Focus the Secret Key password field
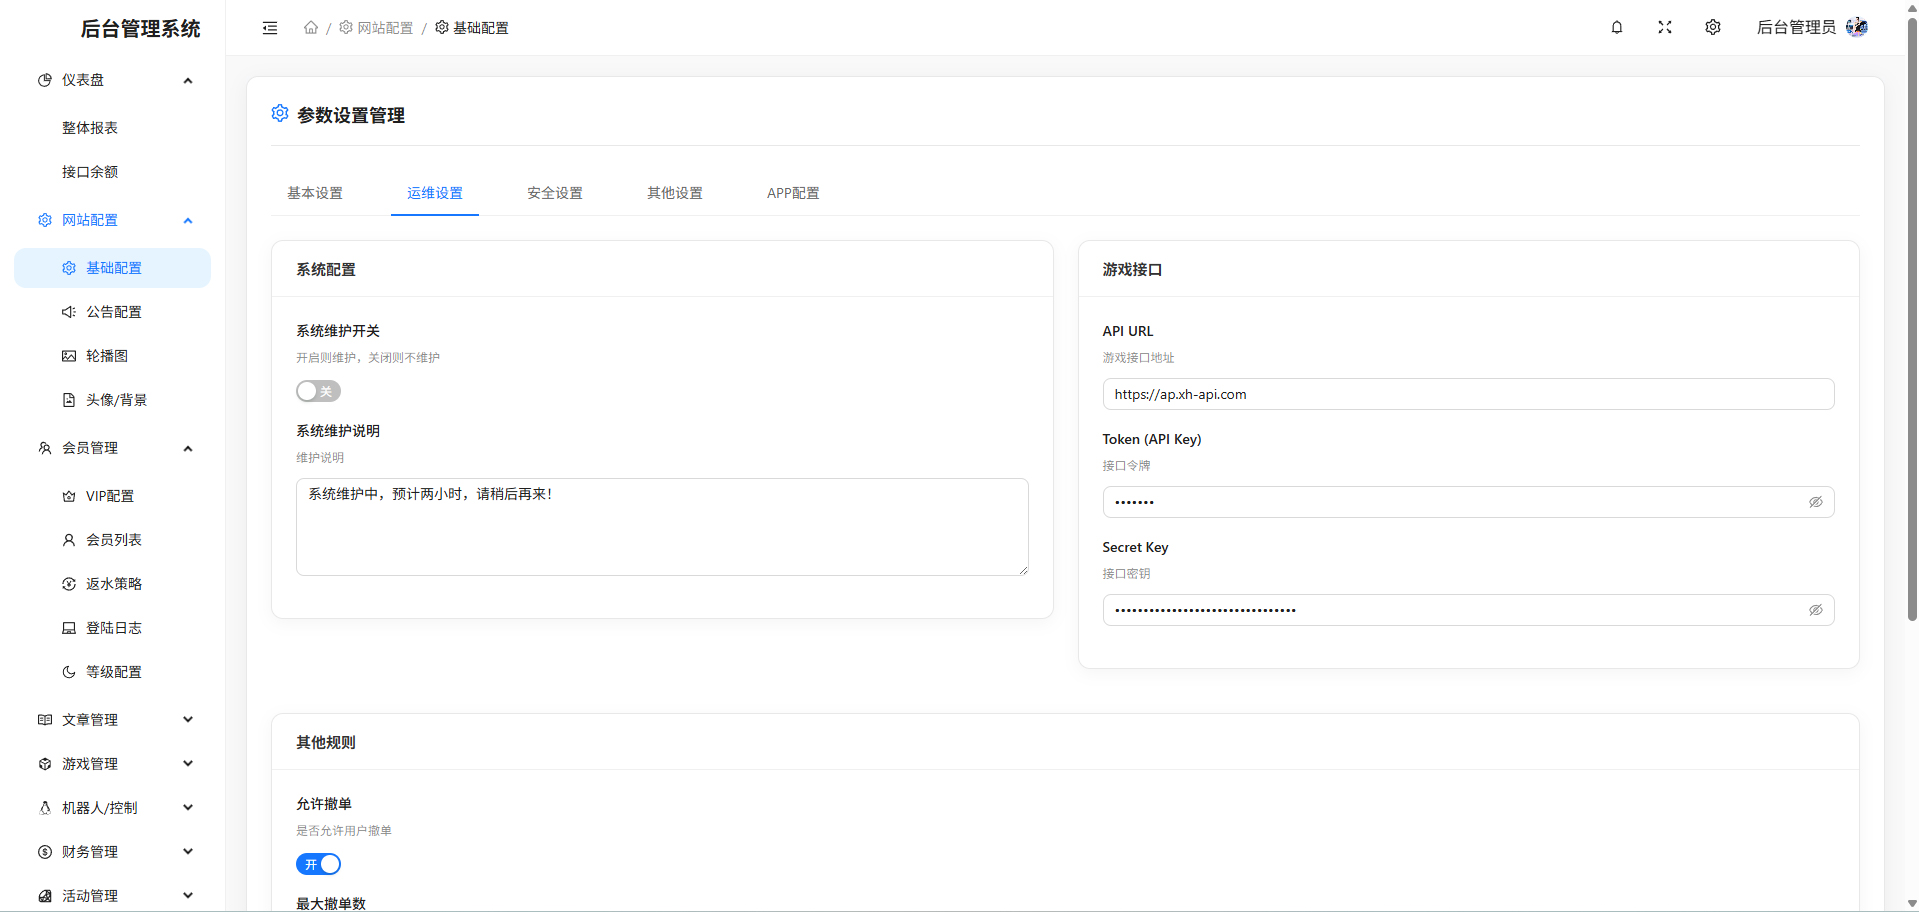Screen dimensions: 1919x912 [1468, 610]
